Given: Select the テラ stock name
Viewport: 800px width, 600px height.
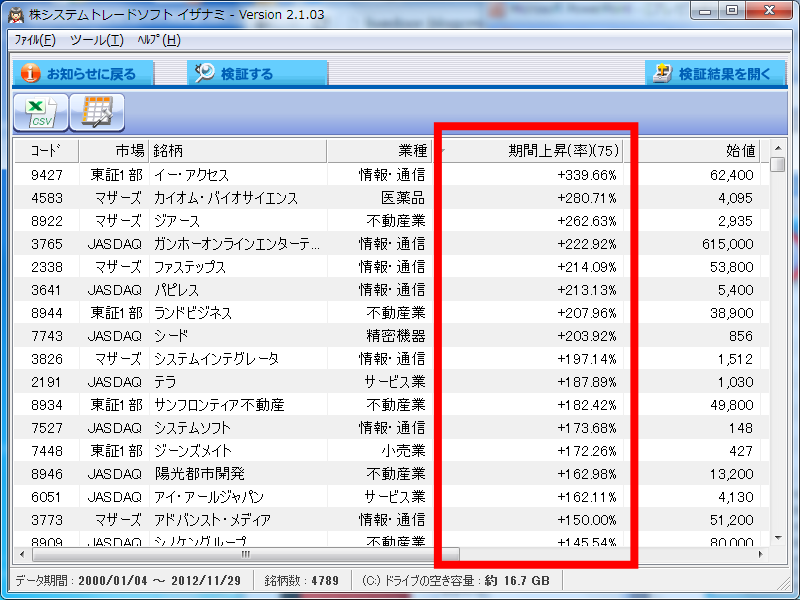Looking at the screenshot, I should 165,382.
